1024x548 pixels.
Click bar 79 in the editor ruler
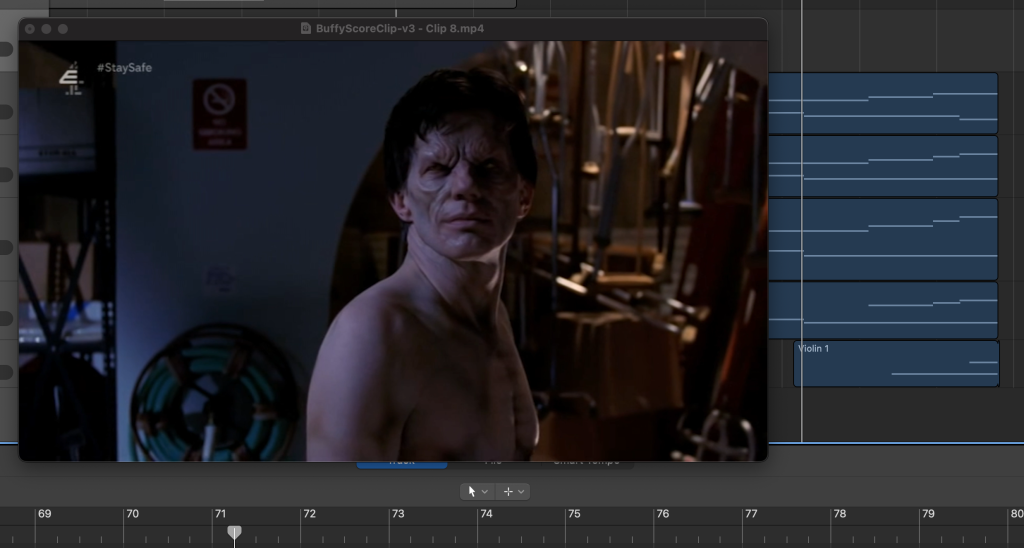pyautogui.click(x=928, y=514)
